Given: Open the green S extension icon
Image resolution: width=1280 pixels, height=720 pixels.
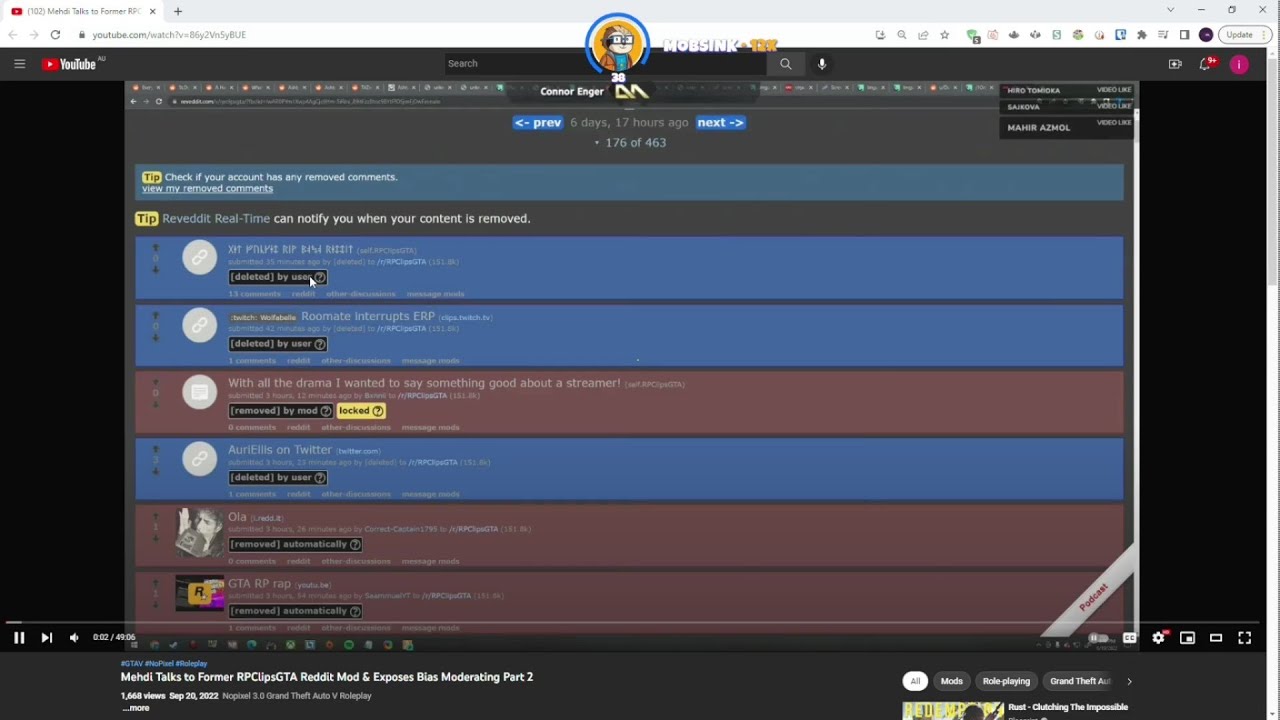Looking at the screenshot, I should (x=1057, y=35).
